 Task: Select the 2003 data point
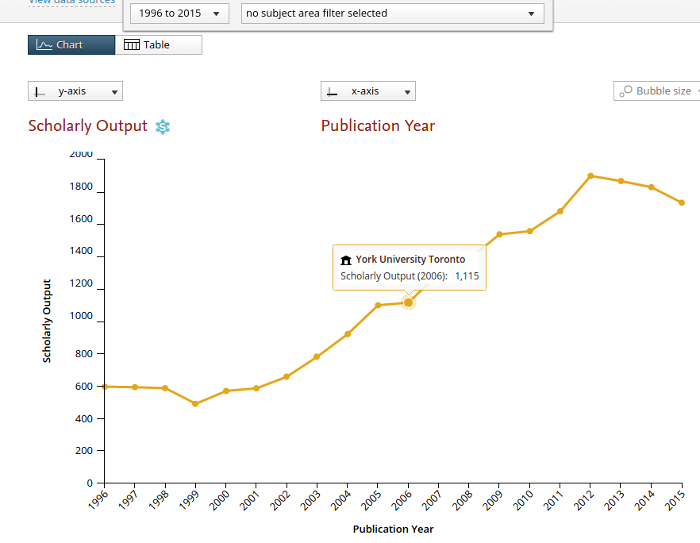(317, 357)
